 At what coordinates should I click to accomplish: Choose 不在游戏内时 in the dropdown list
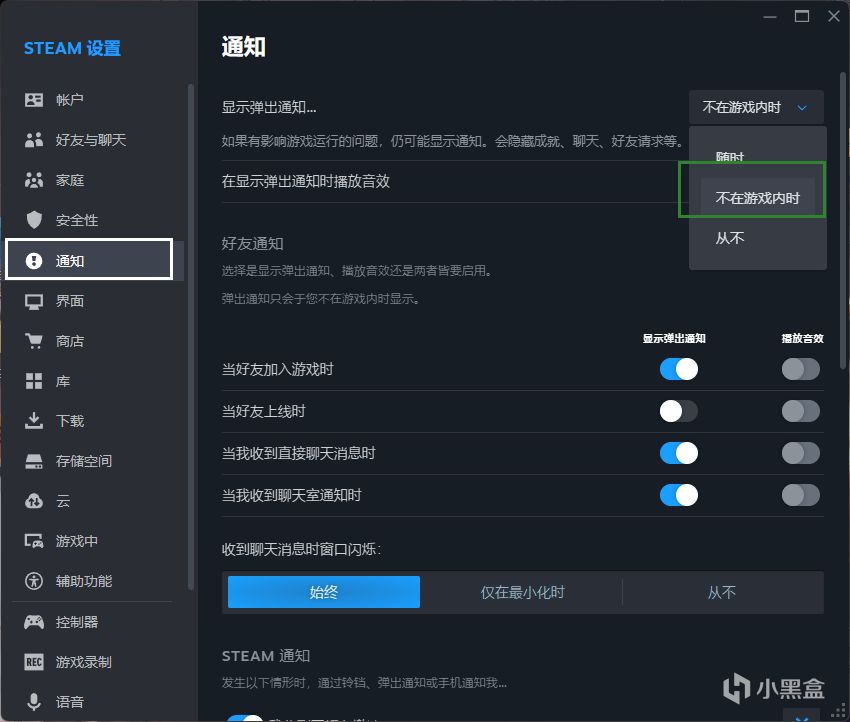[x=757, y=198]
